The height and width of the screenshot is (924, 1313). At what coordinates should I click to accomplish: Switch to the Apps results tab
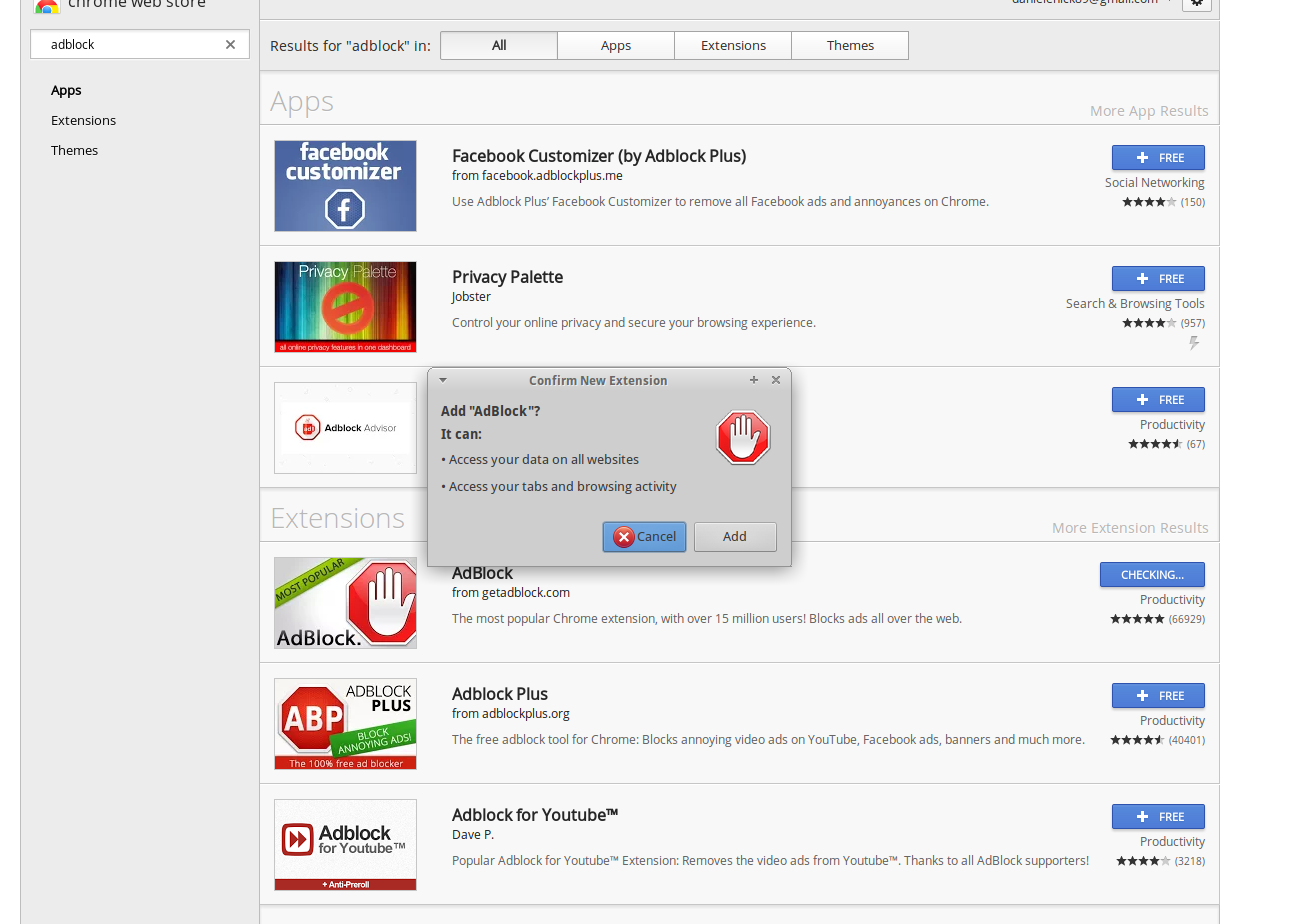tap(616, 46)
